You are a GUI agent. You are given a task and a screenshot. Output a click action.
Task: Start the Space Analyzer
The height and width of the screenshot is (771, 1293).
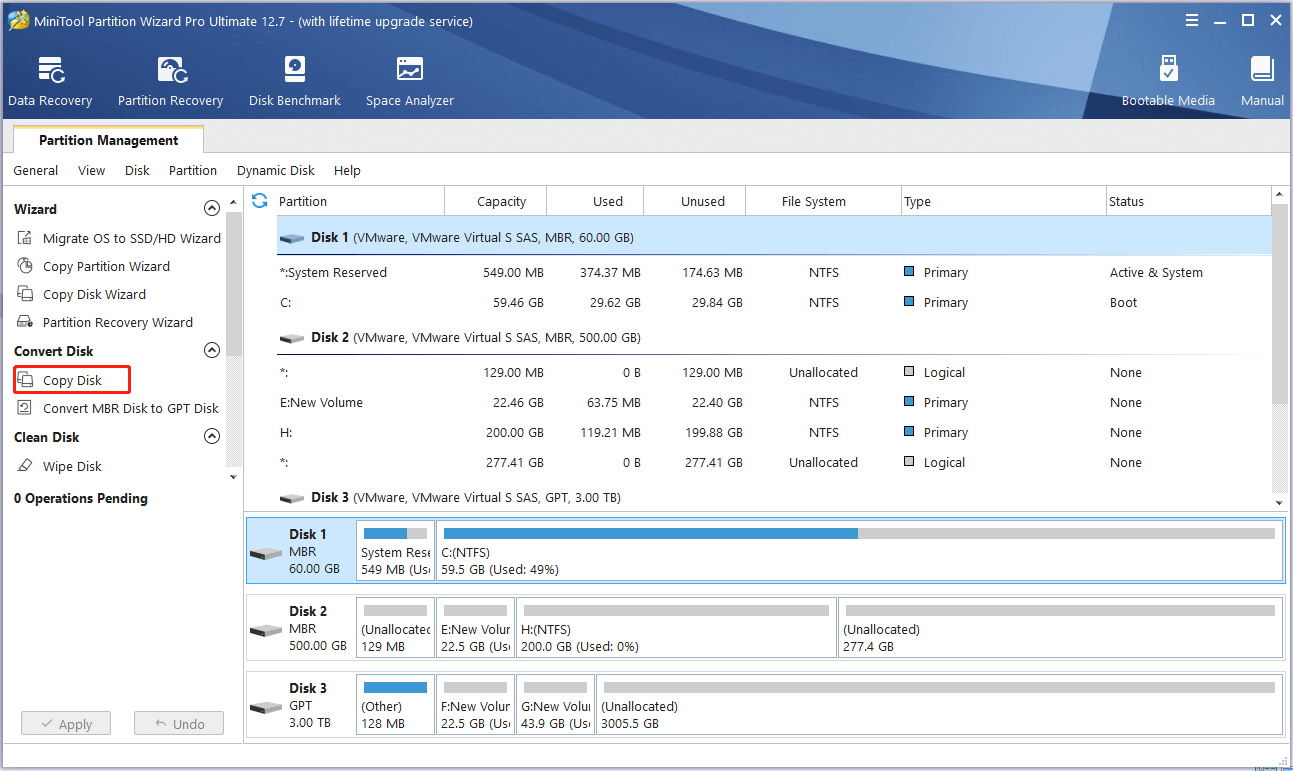(410, 82)
